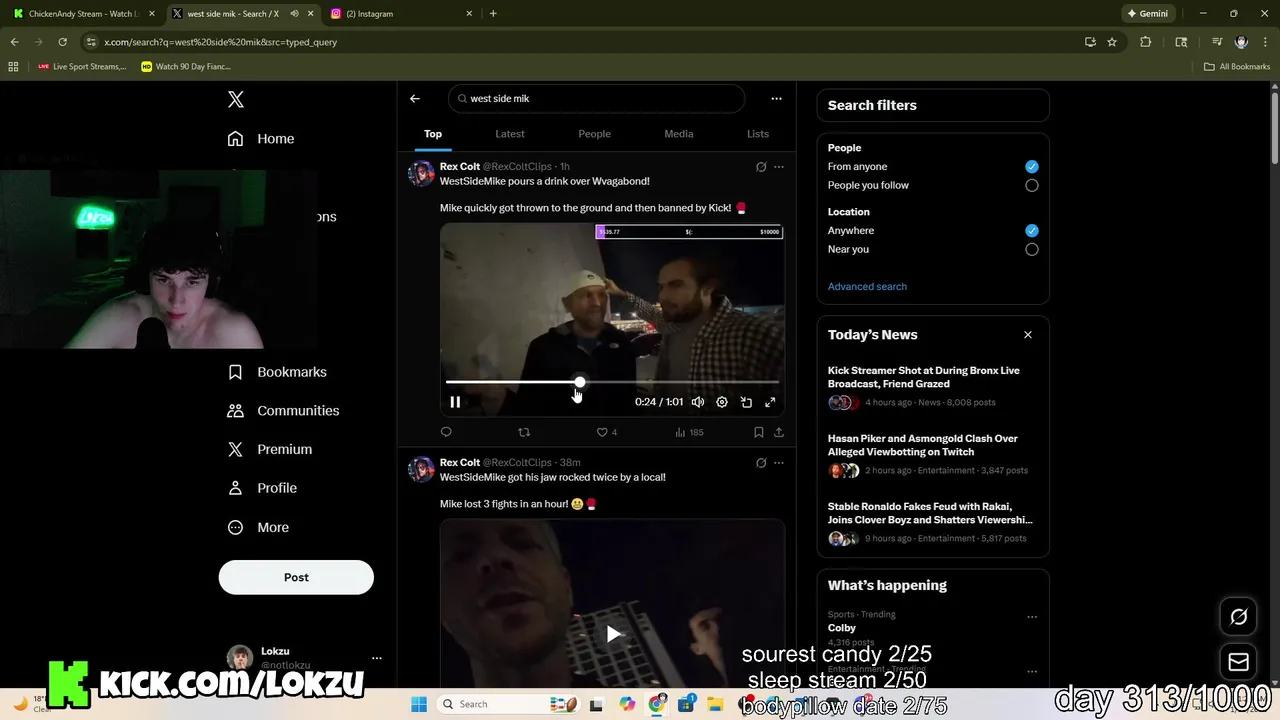1280x720 pixels.
Task: Bookmark the first Rex Colt post
Action: coord(759,432)
